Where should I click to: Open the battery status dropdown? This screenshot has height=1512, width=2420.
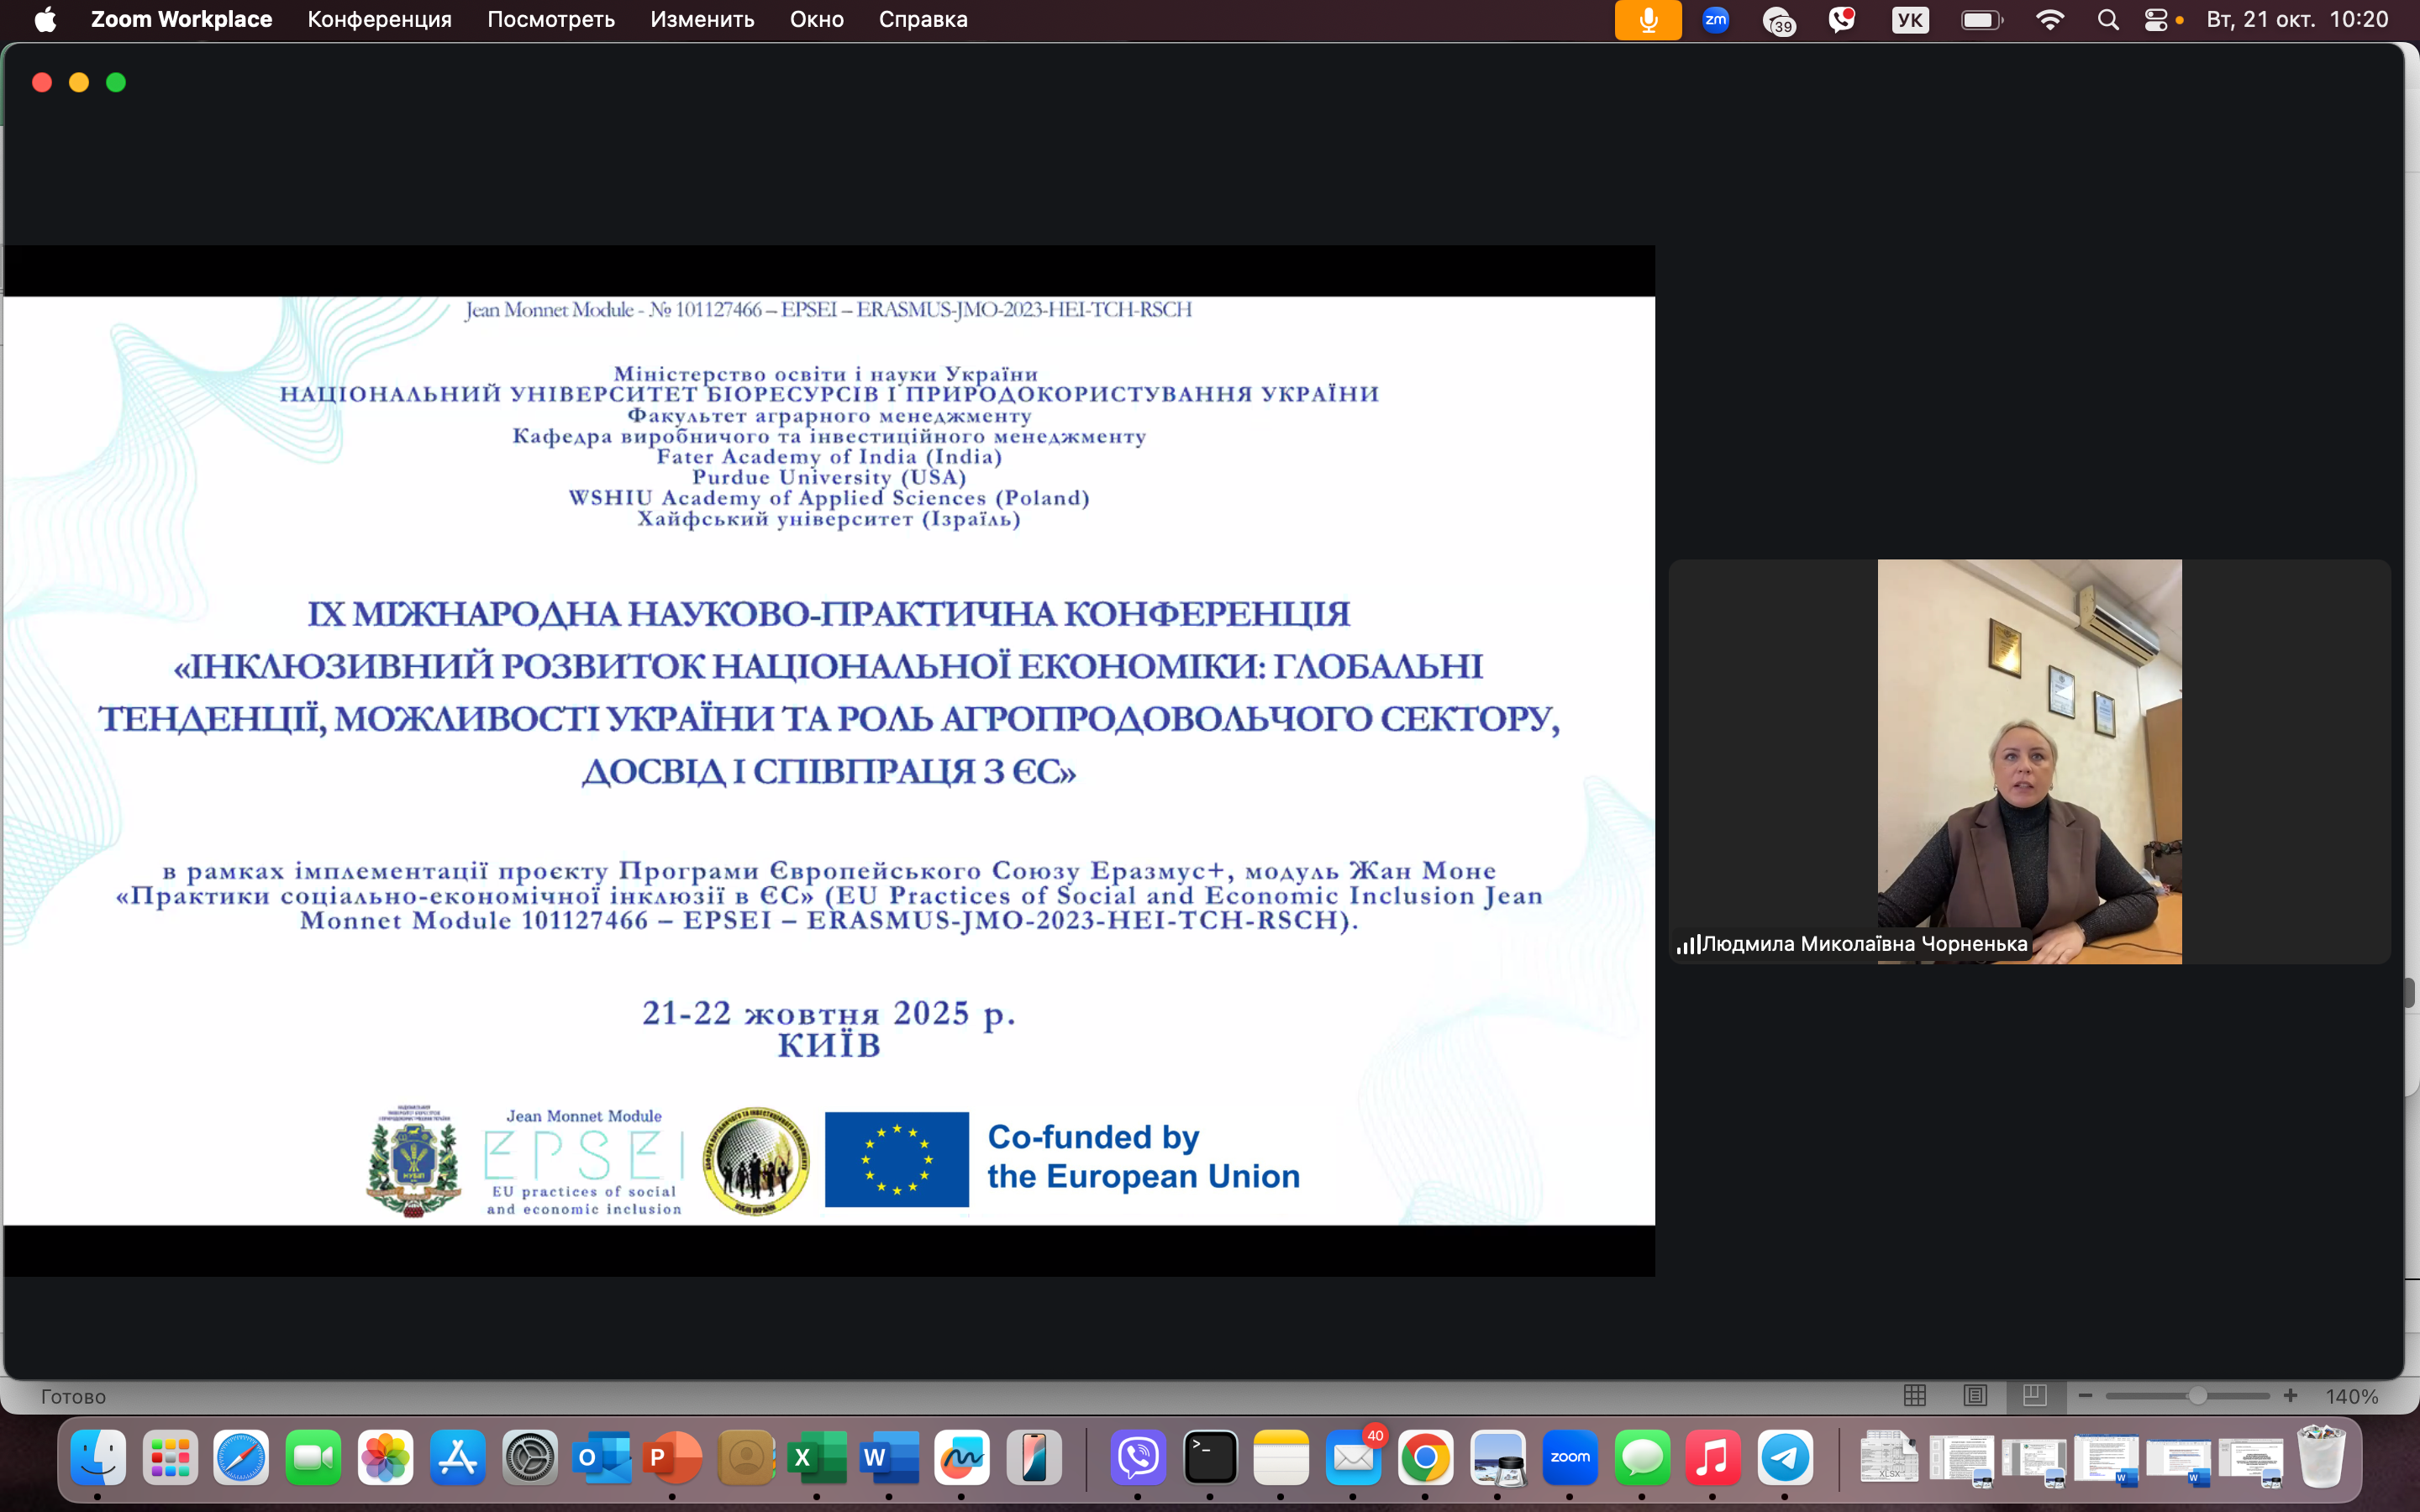[x=1981, y=20]
